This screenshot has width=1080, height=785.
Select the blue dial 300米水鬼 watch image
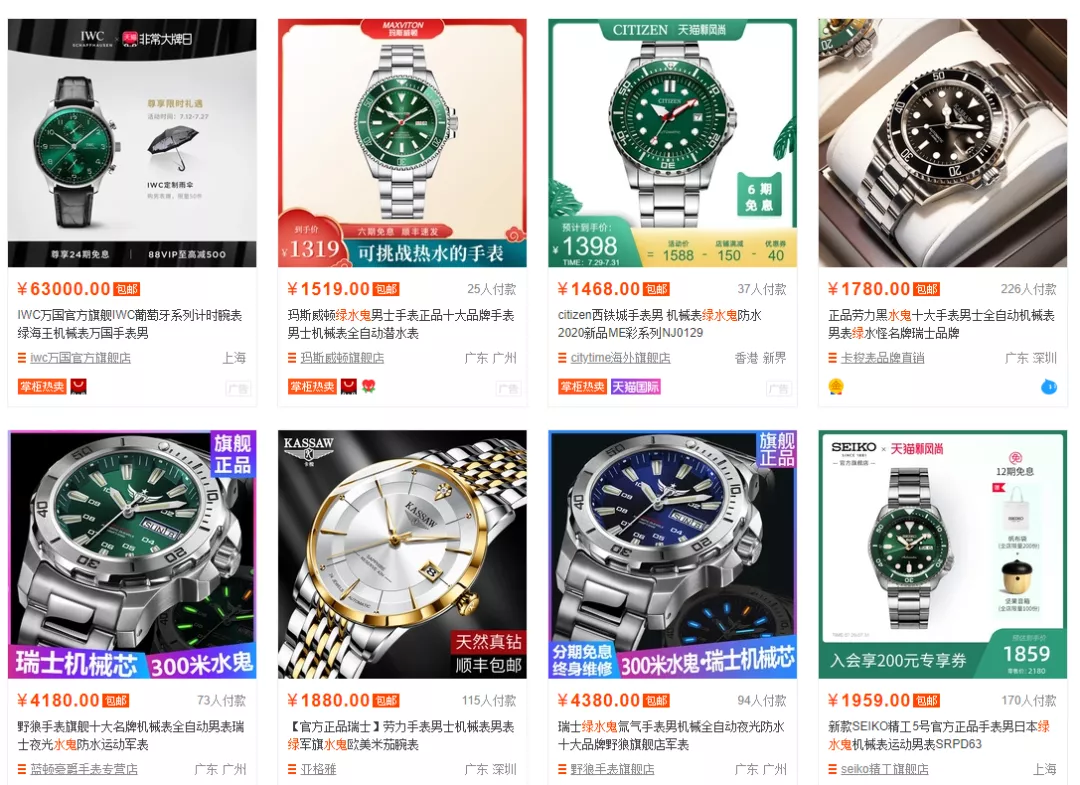pyautogui.click(x=672, y=554)
